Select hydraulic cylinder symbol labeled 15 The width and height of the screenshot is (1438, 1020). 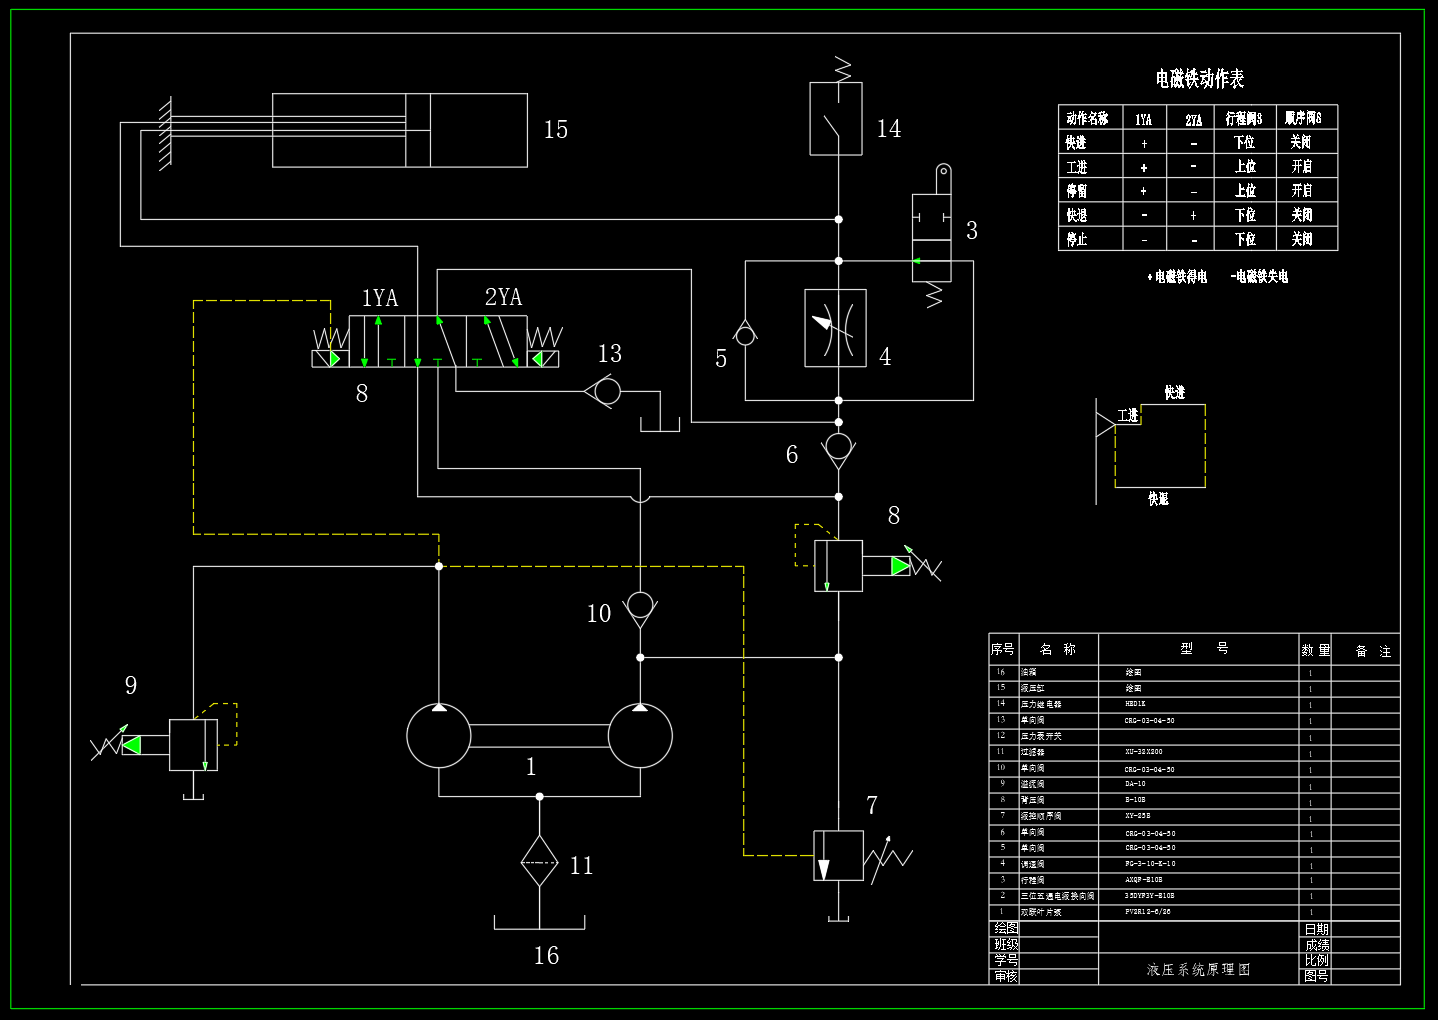tap(400, 130)
